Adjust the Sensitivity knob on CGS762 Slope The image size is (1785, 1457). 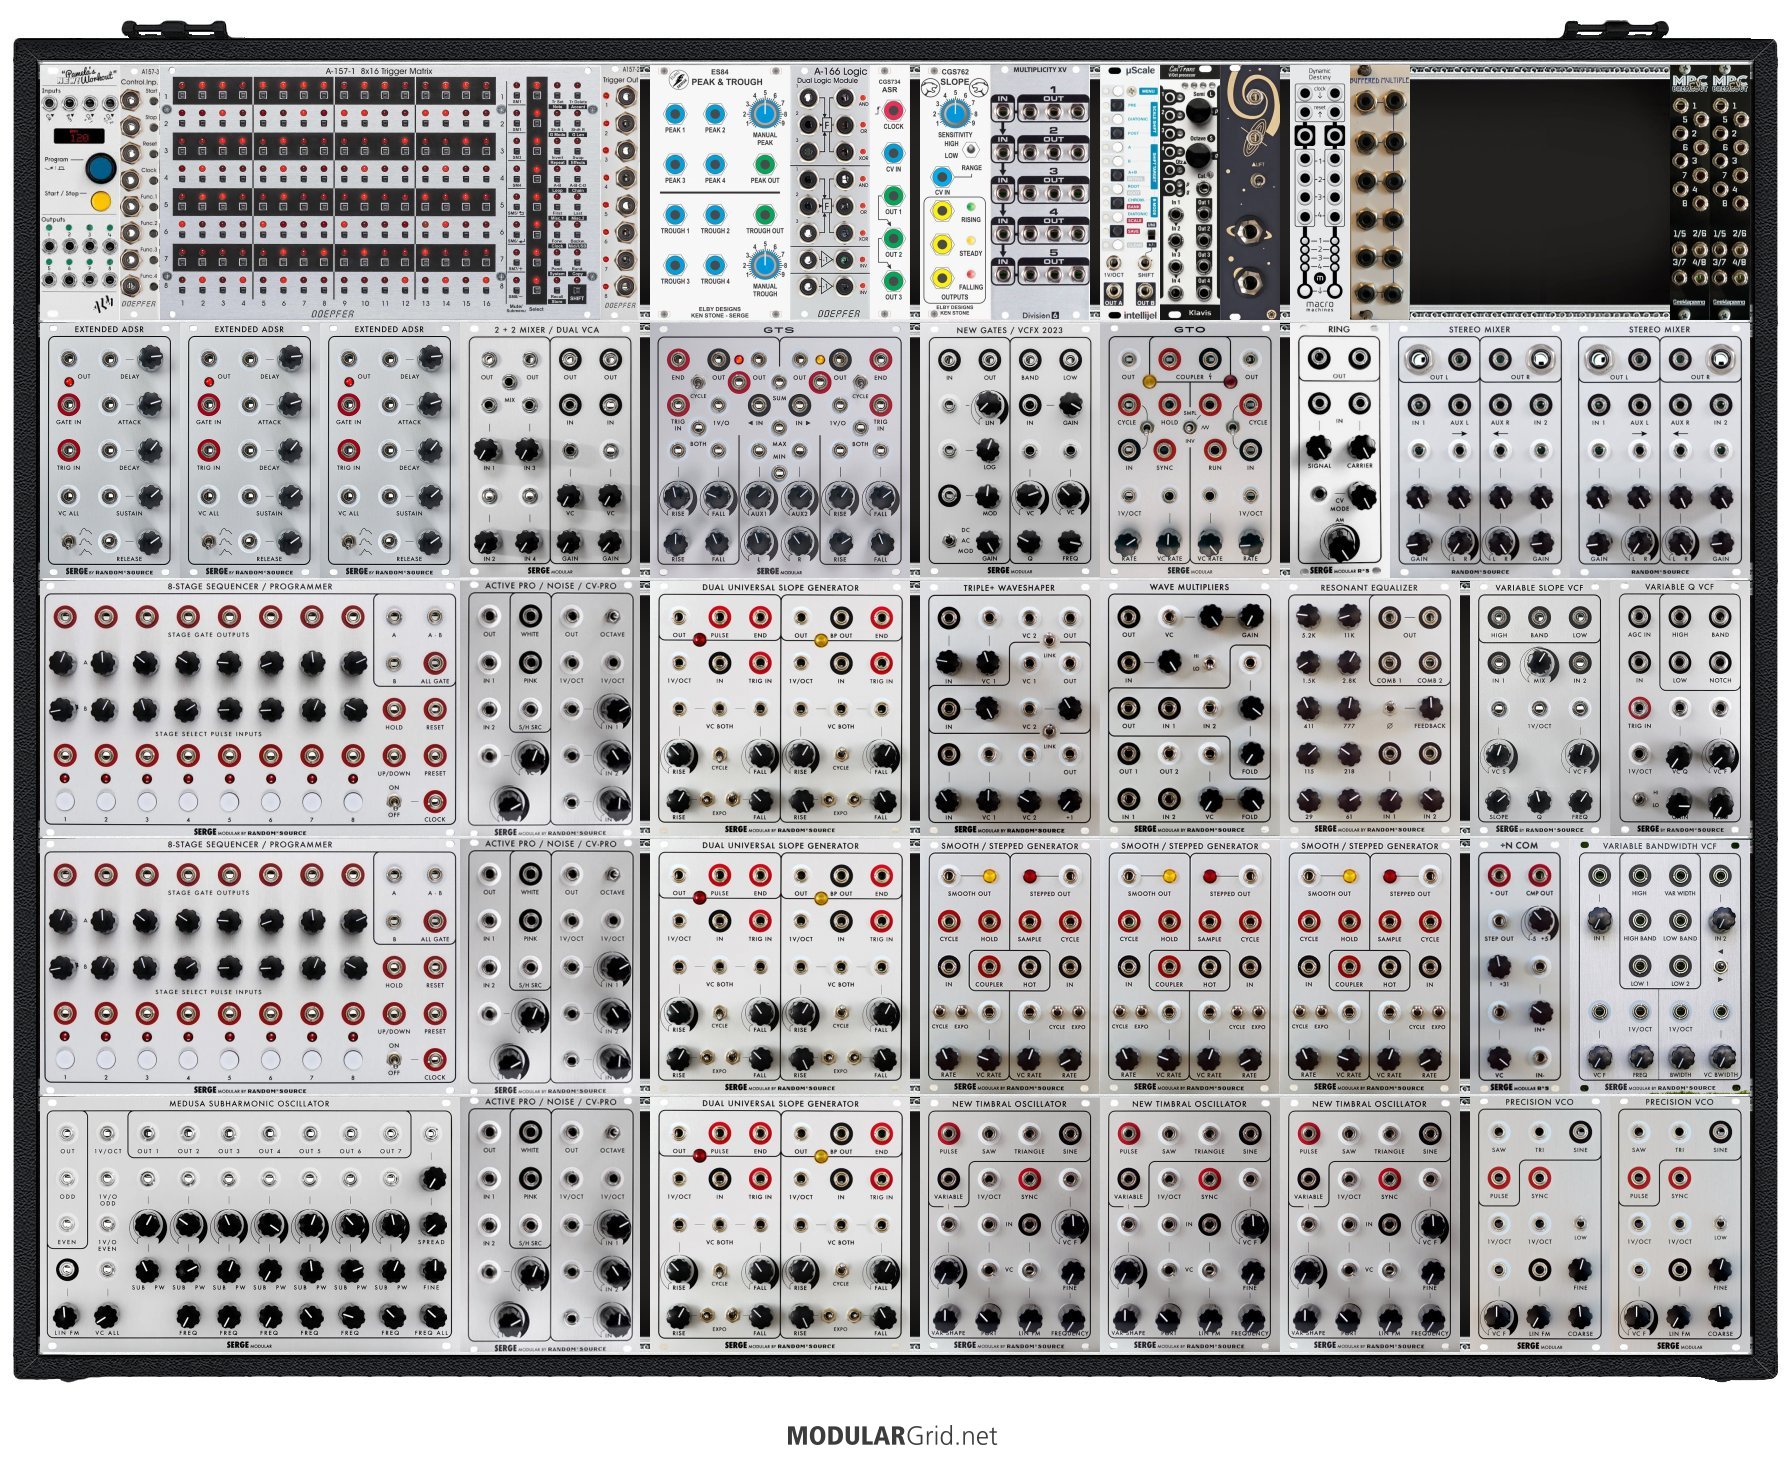tap(955, 112)
